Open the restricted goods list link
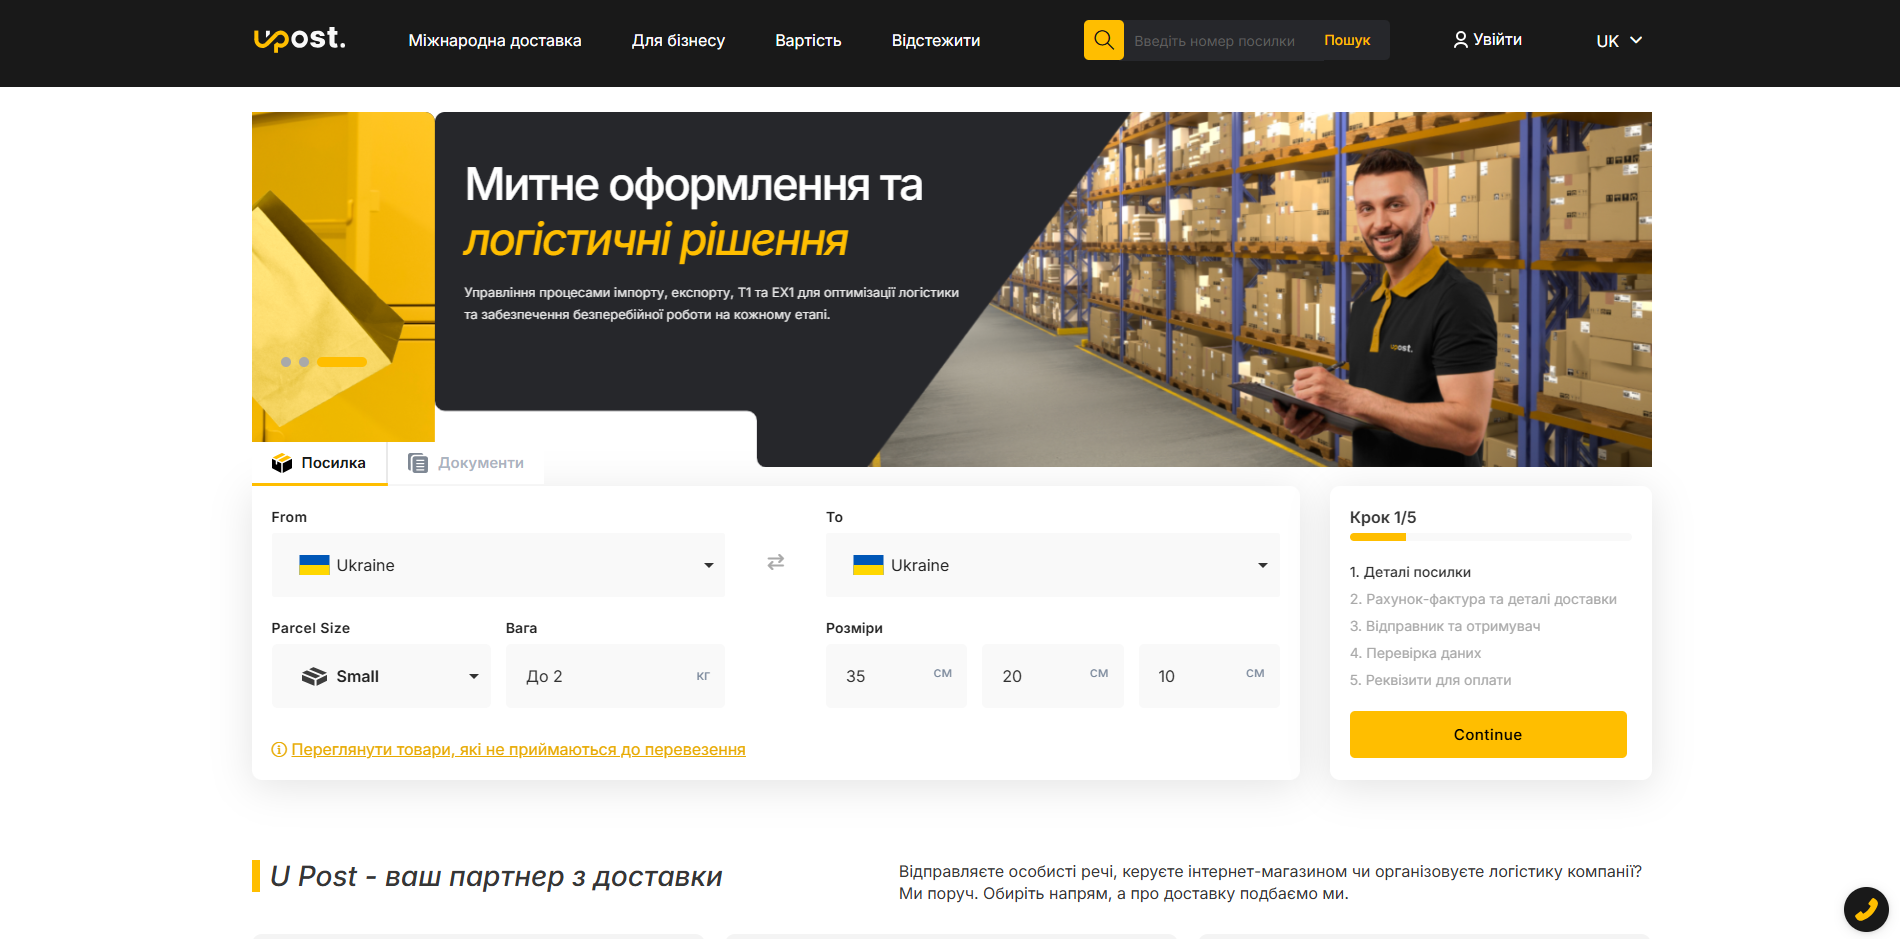1900x939 pixels. pos(518,749)
